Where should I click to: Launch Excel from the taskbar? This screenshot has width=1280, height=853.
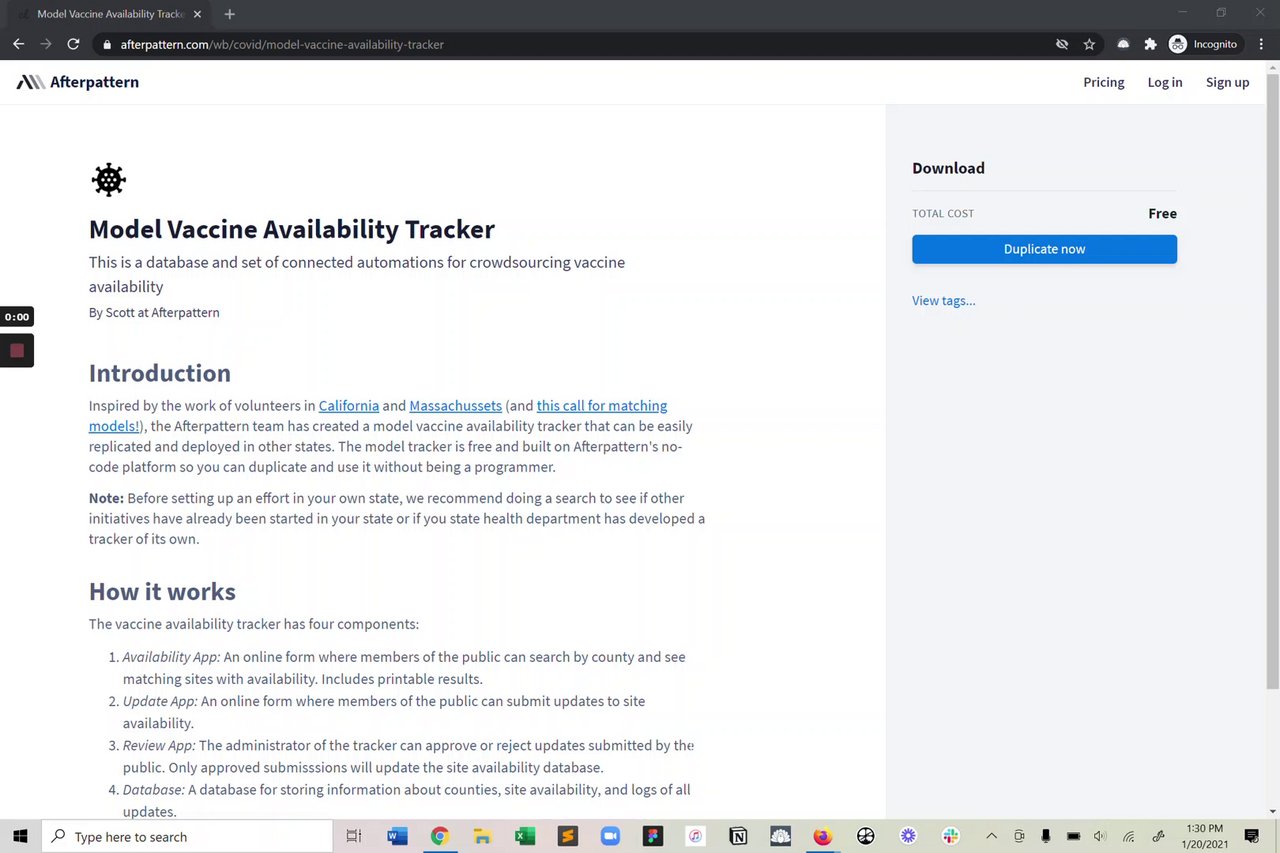point(525,836)
